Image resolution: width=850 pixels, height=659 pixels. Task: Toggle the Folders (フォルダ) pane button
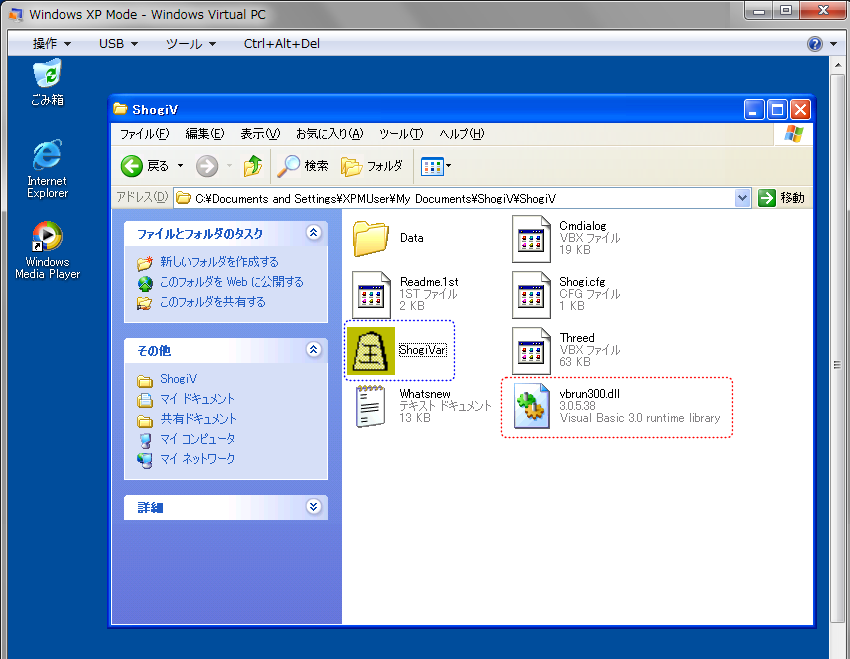click(x=372, y=166)
